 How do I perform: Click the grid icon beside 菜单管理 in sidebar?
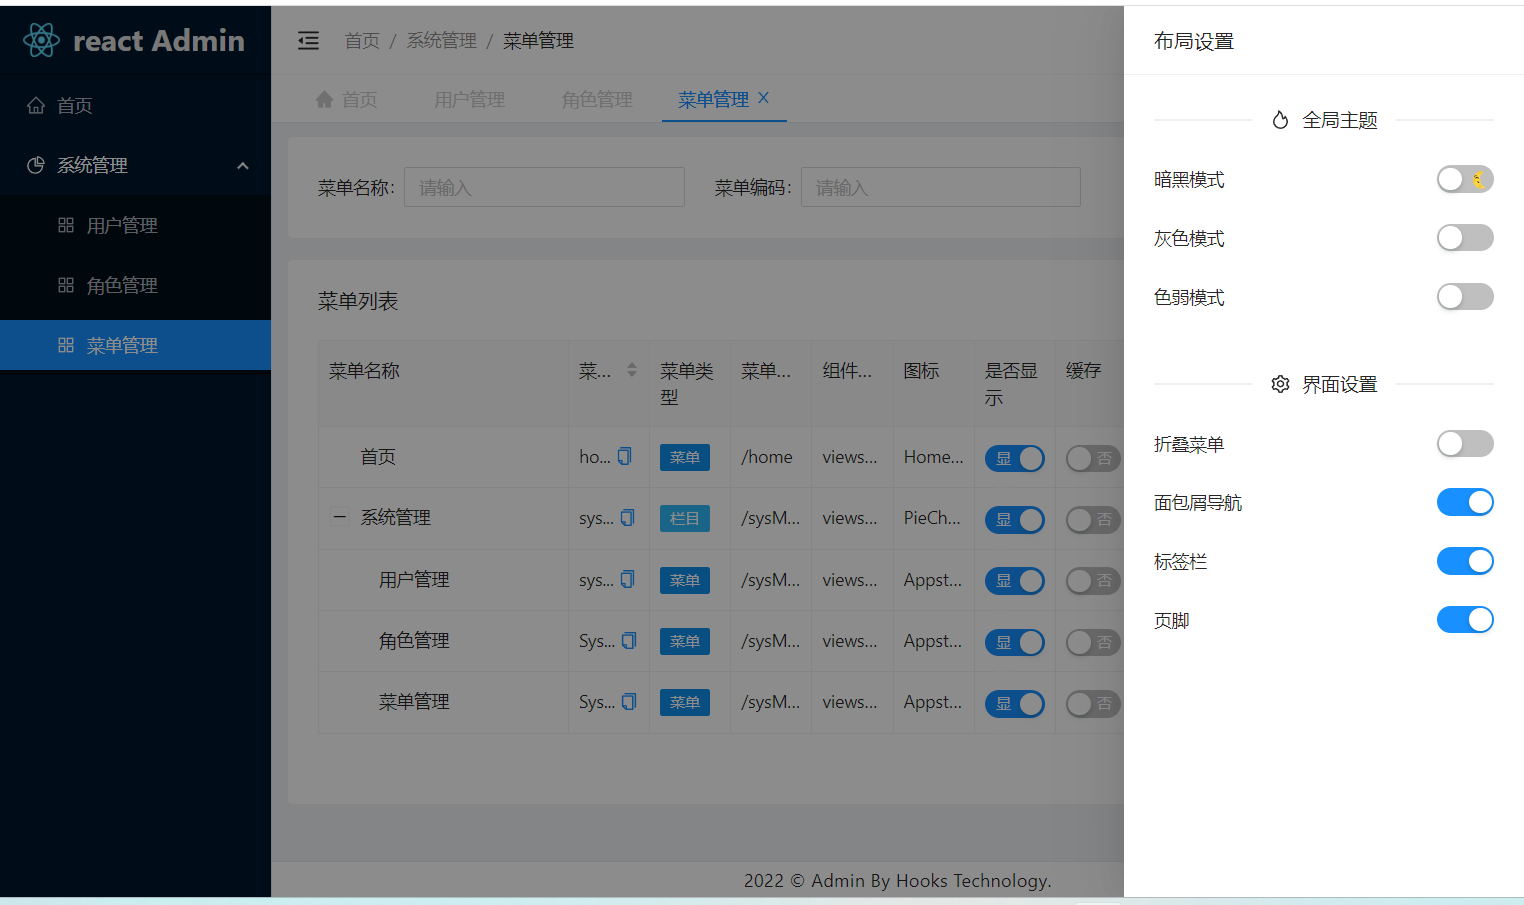click(66, 345)
